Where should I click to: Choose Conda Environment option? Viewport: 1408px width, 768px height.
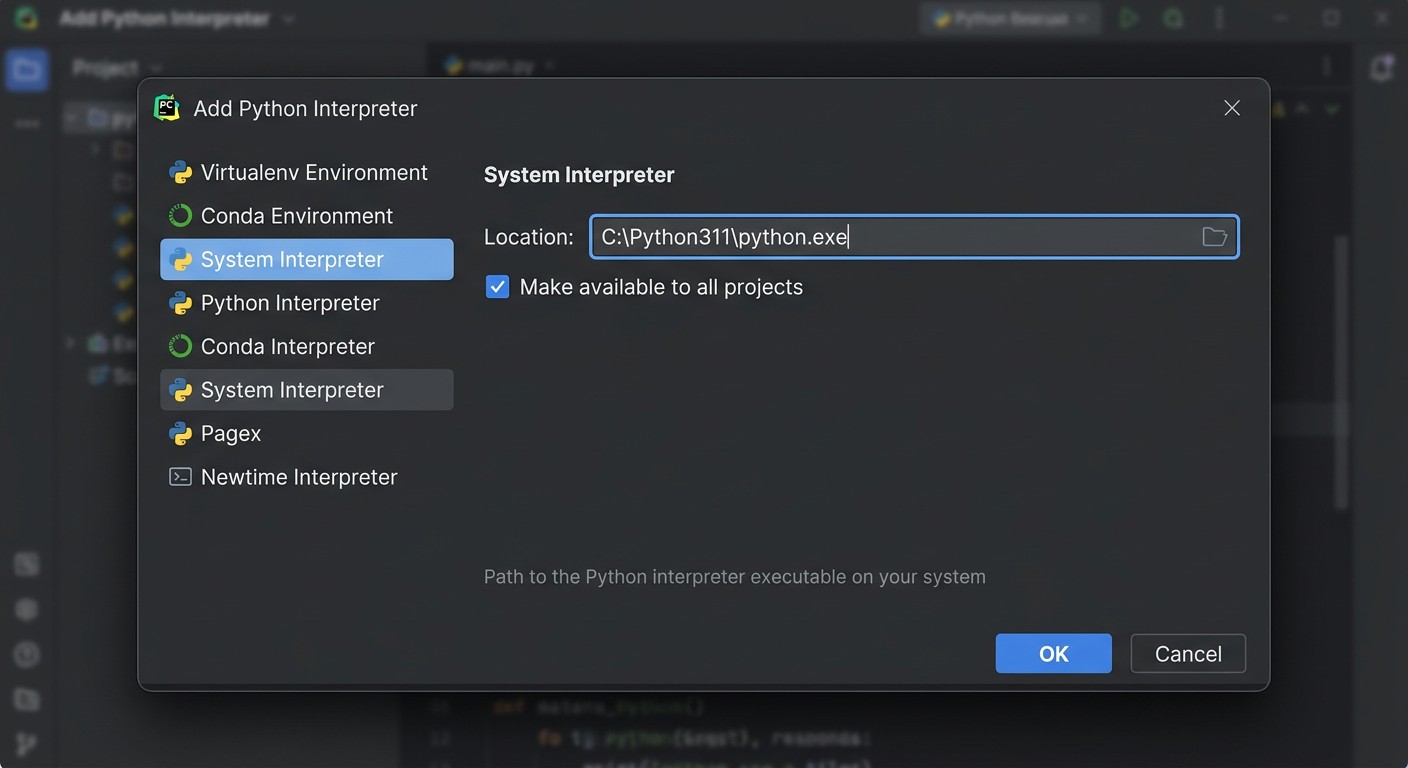307,216
